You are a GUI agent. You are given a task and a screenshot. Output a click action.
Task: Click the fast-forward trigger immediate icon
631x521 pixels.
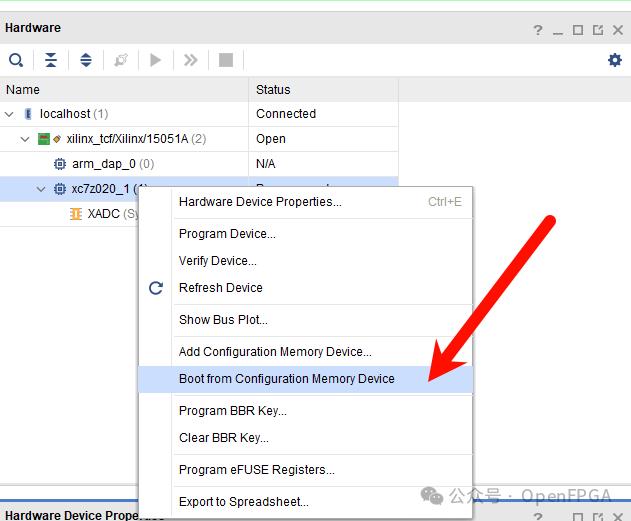coord(190,60)
